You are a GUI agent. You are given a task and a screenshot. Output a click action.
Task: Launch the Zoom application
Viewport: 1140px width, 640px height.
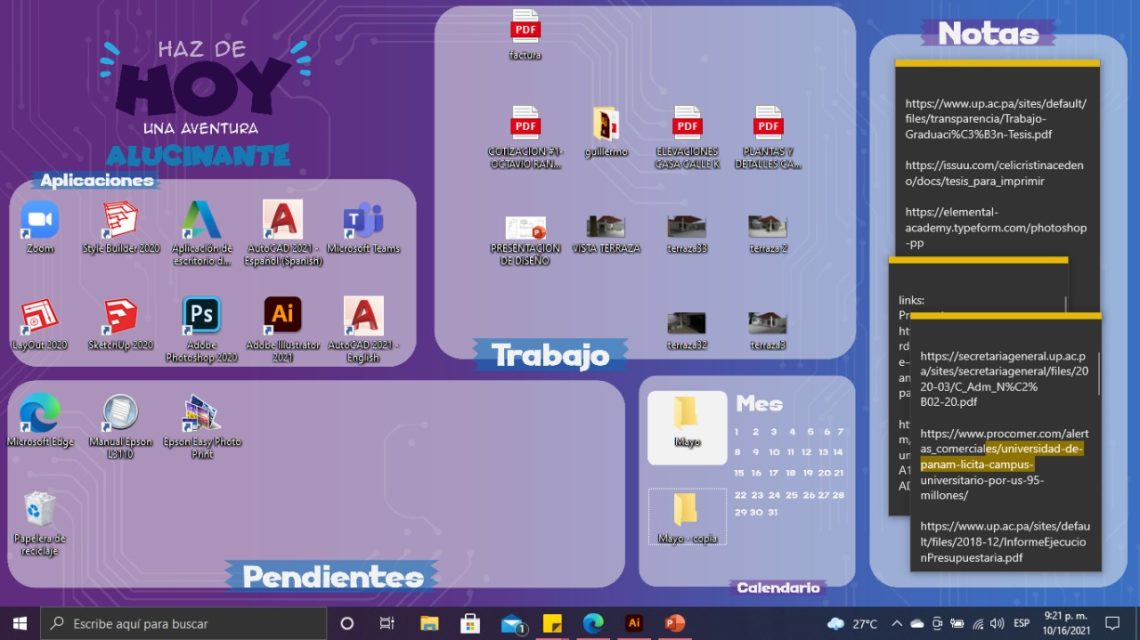[37, 222]
